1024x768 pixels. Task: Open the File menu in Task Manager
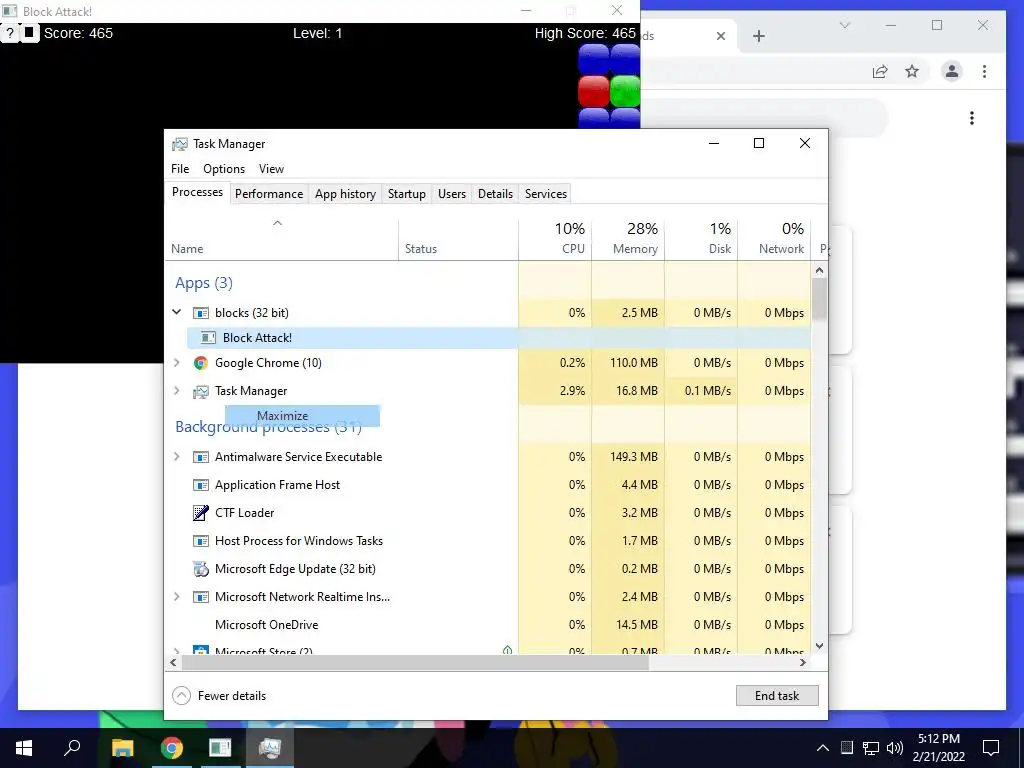point(180,168)
